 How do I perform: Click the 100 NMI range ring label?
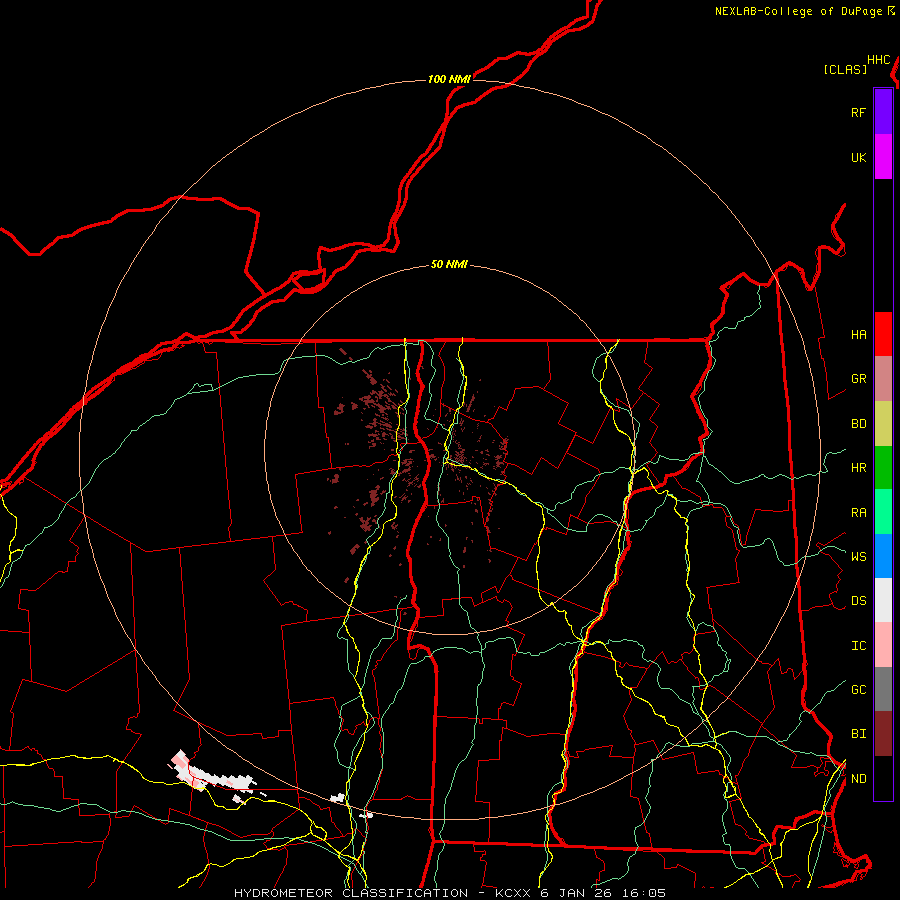click(x=449, y=79)
